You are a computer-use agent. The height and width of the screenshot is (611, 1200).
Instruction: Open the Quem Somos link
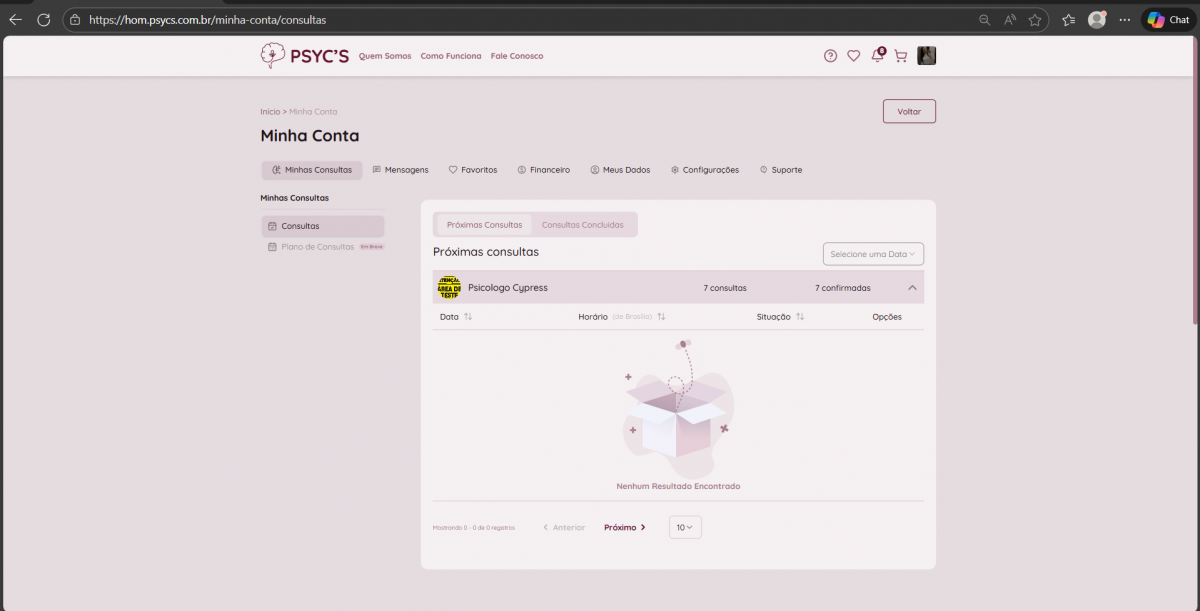tap(385, 56)
